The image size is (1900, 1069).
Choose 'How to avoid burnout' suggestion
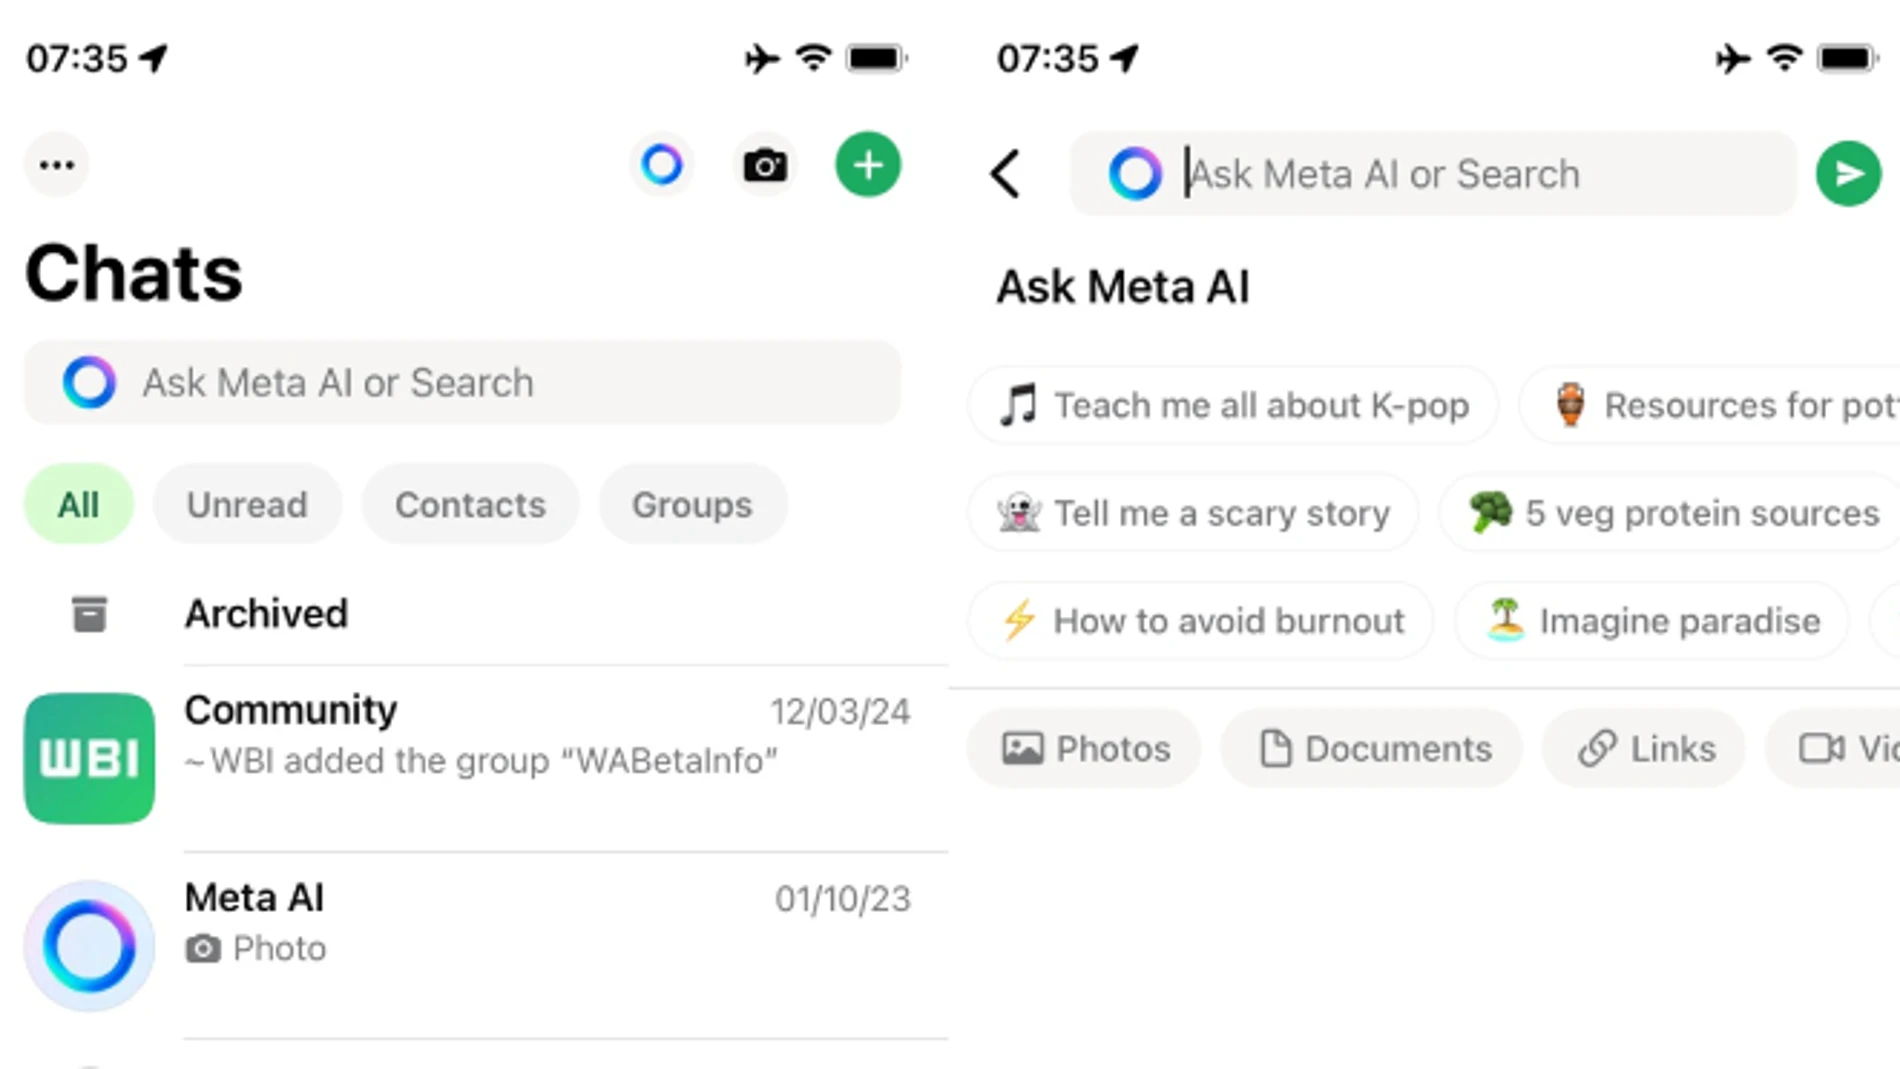(x=1201, y=622)
